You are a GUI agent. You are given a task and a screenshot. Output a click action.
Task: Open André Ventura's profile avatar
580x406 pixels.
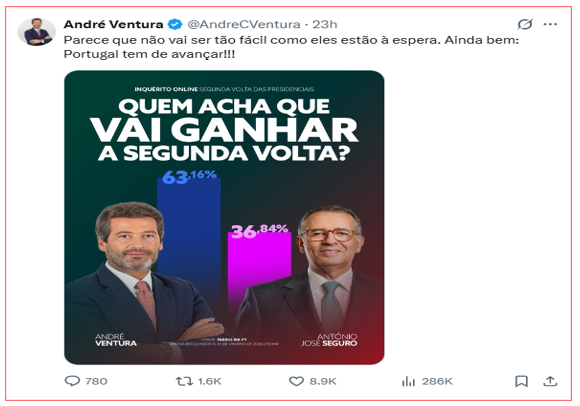tap(37, 31)
